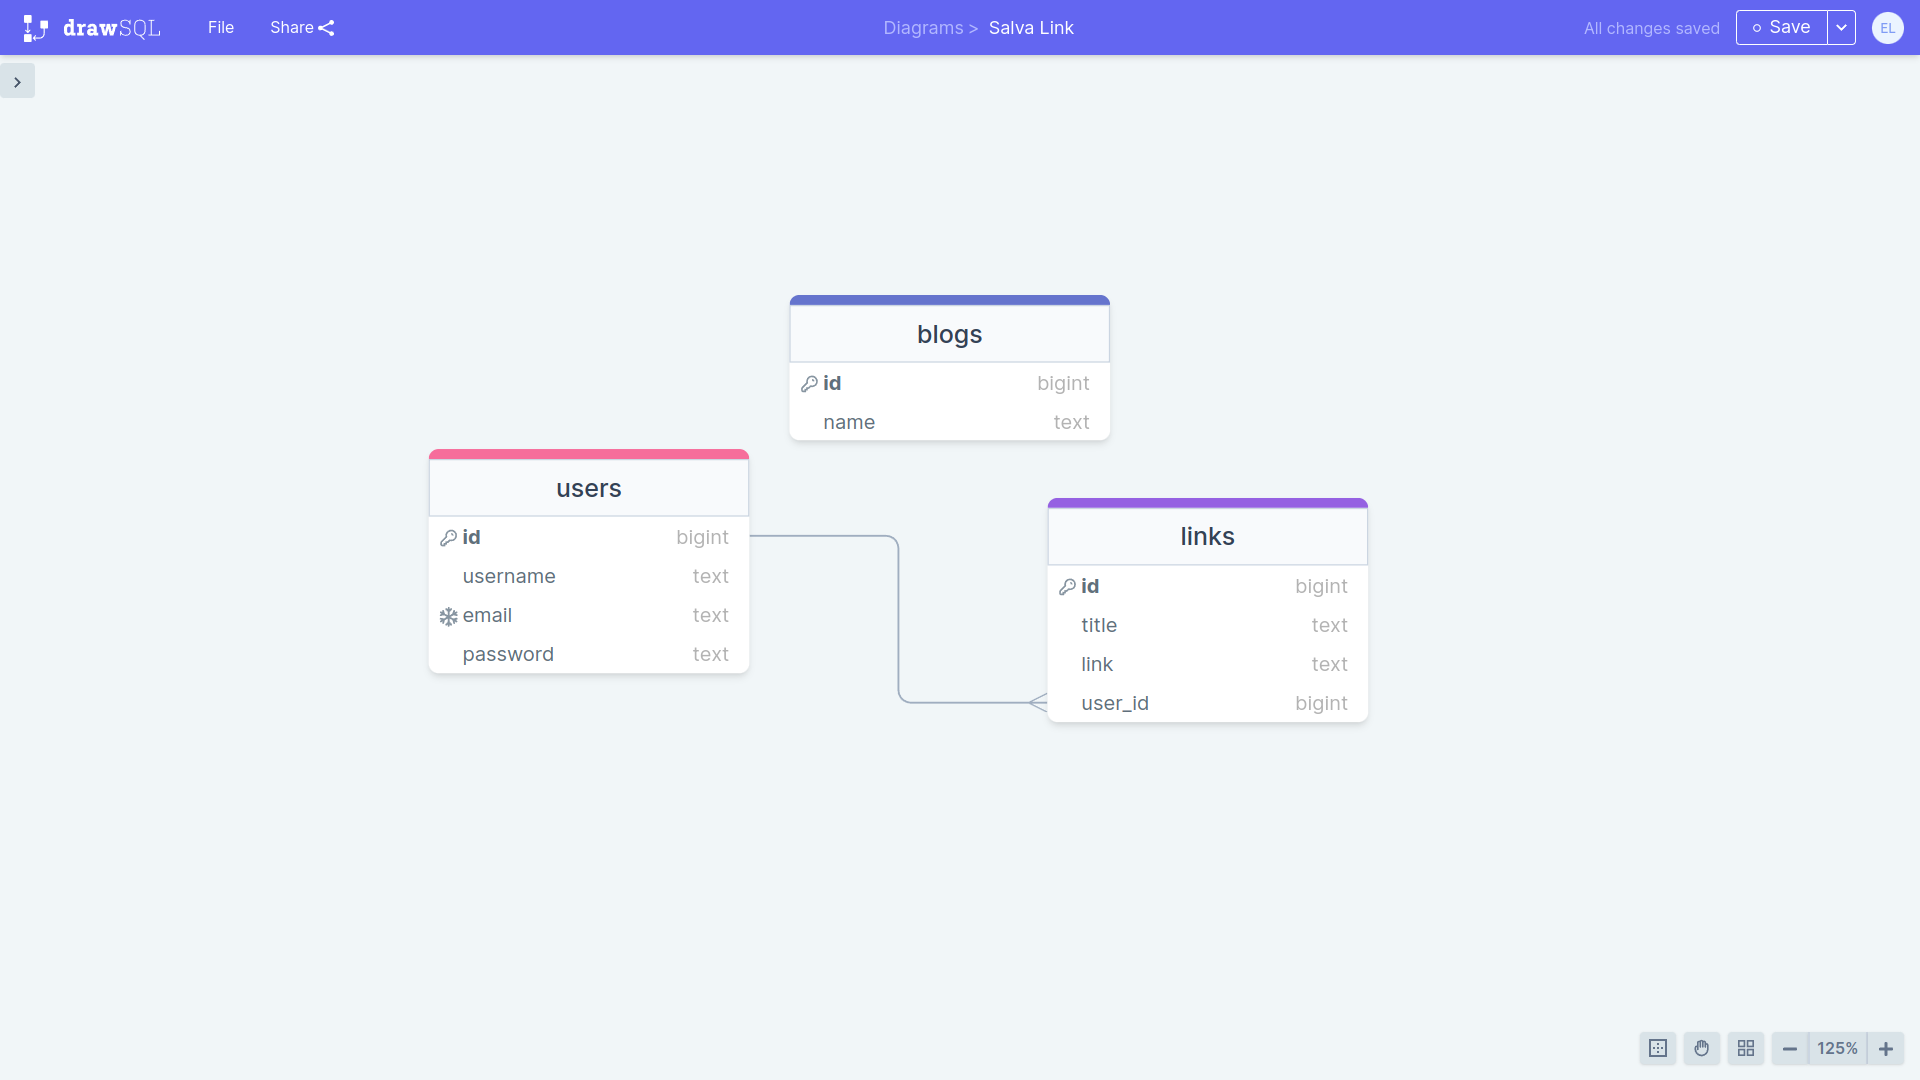The image size is (1920, 1080).
Task: Zoom out with the minus button
Action: [x=1789, y=1048]
